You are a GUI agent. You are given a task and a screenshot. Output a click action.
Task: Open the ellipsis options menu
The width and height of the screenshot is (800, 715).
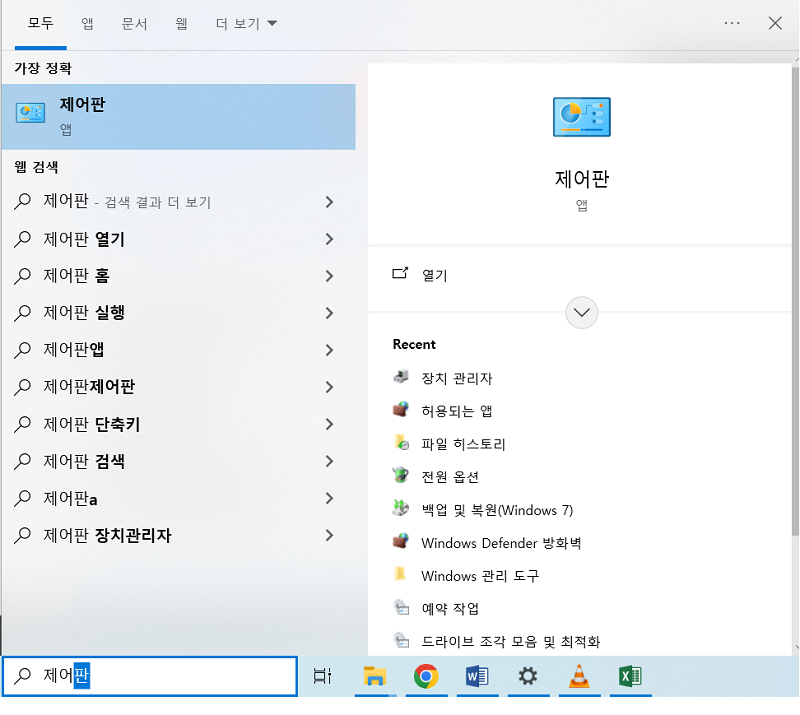tap(731, 22)
